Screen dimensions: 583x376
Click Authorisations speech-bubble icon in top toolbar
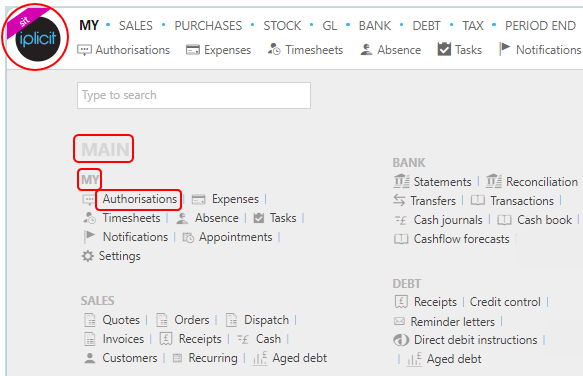(84, 50)
